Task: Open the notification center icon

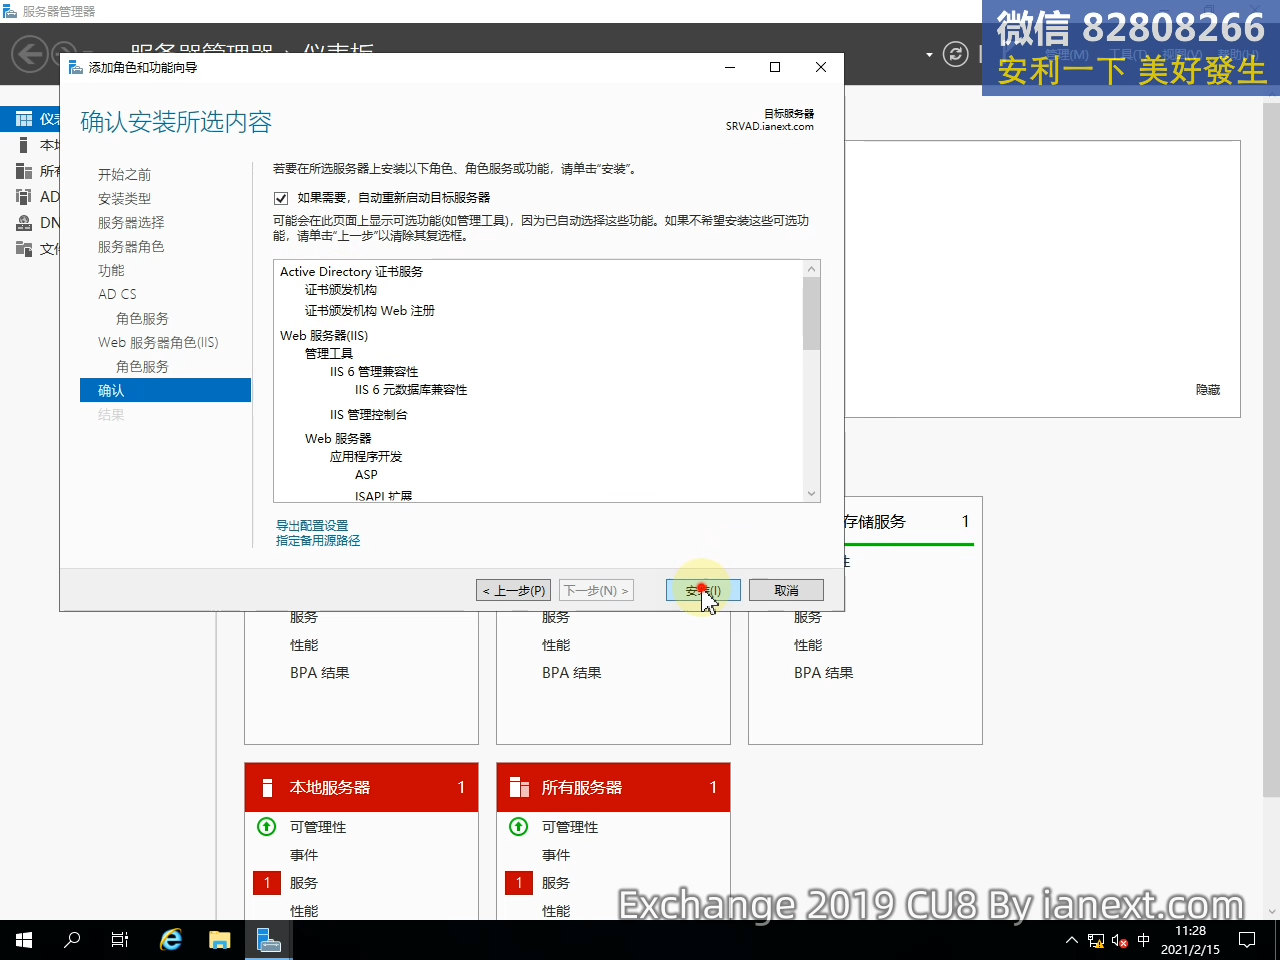Action: point(1247,940)
